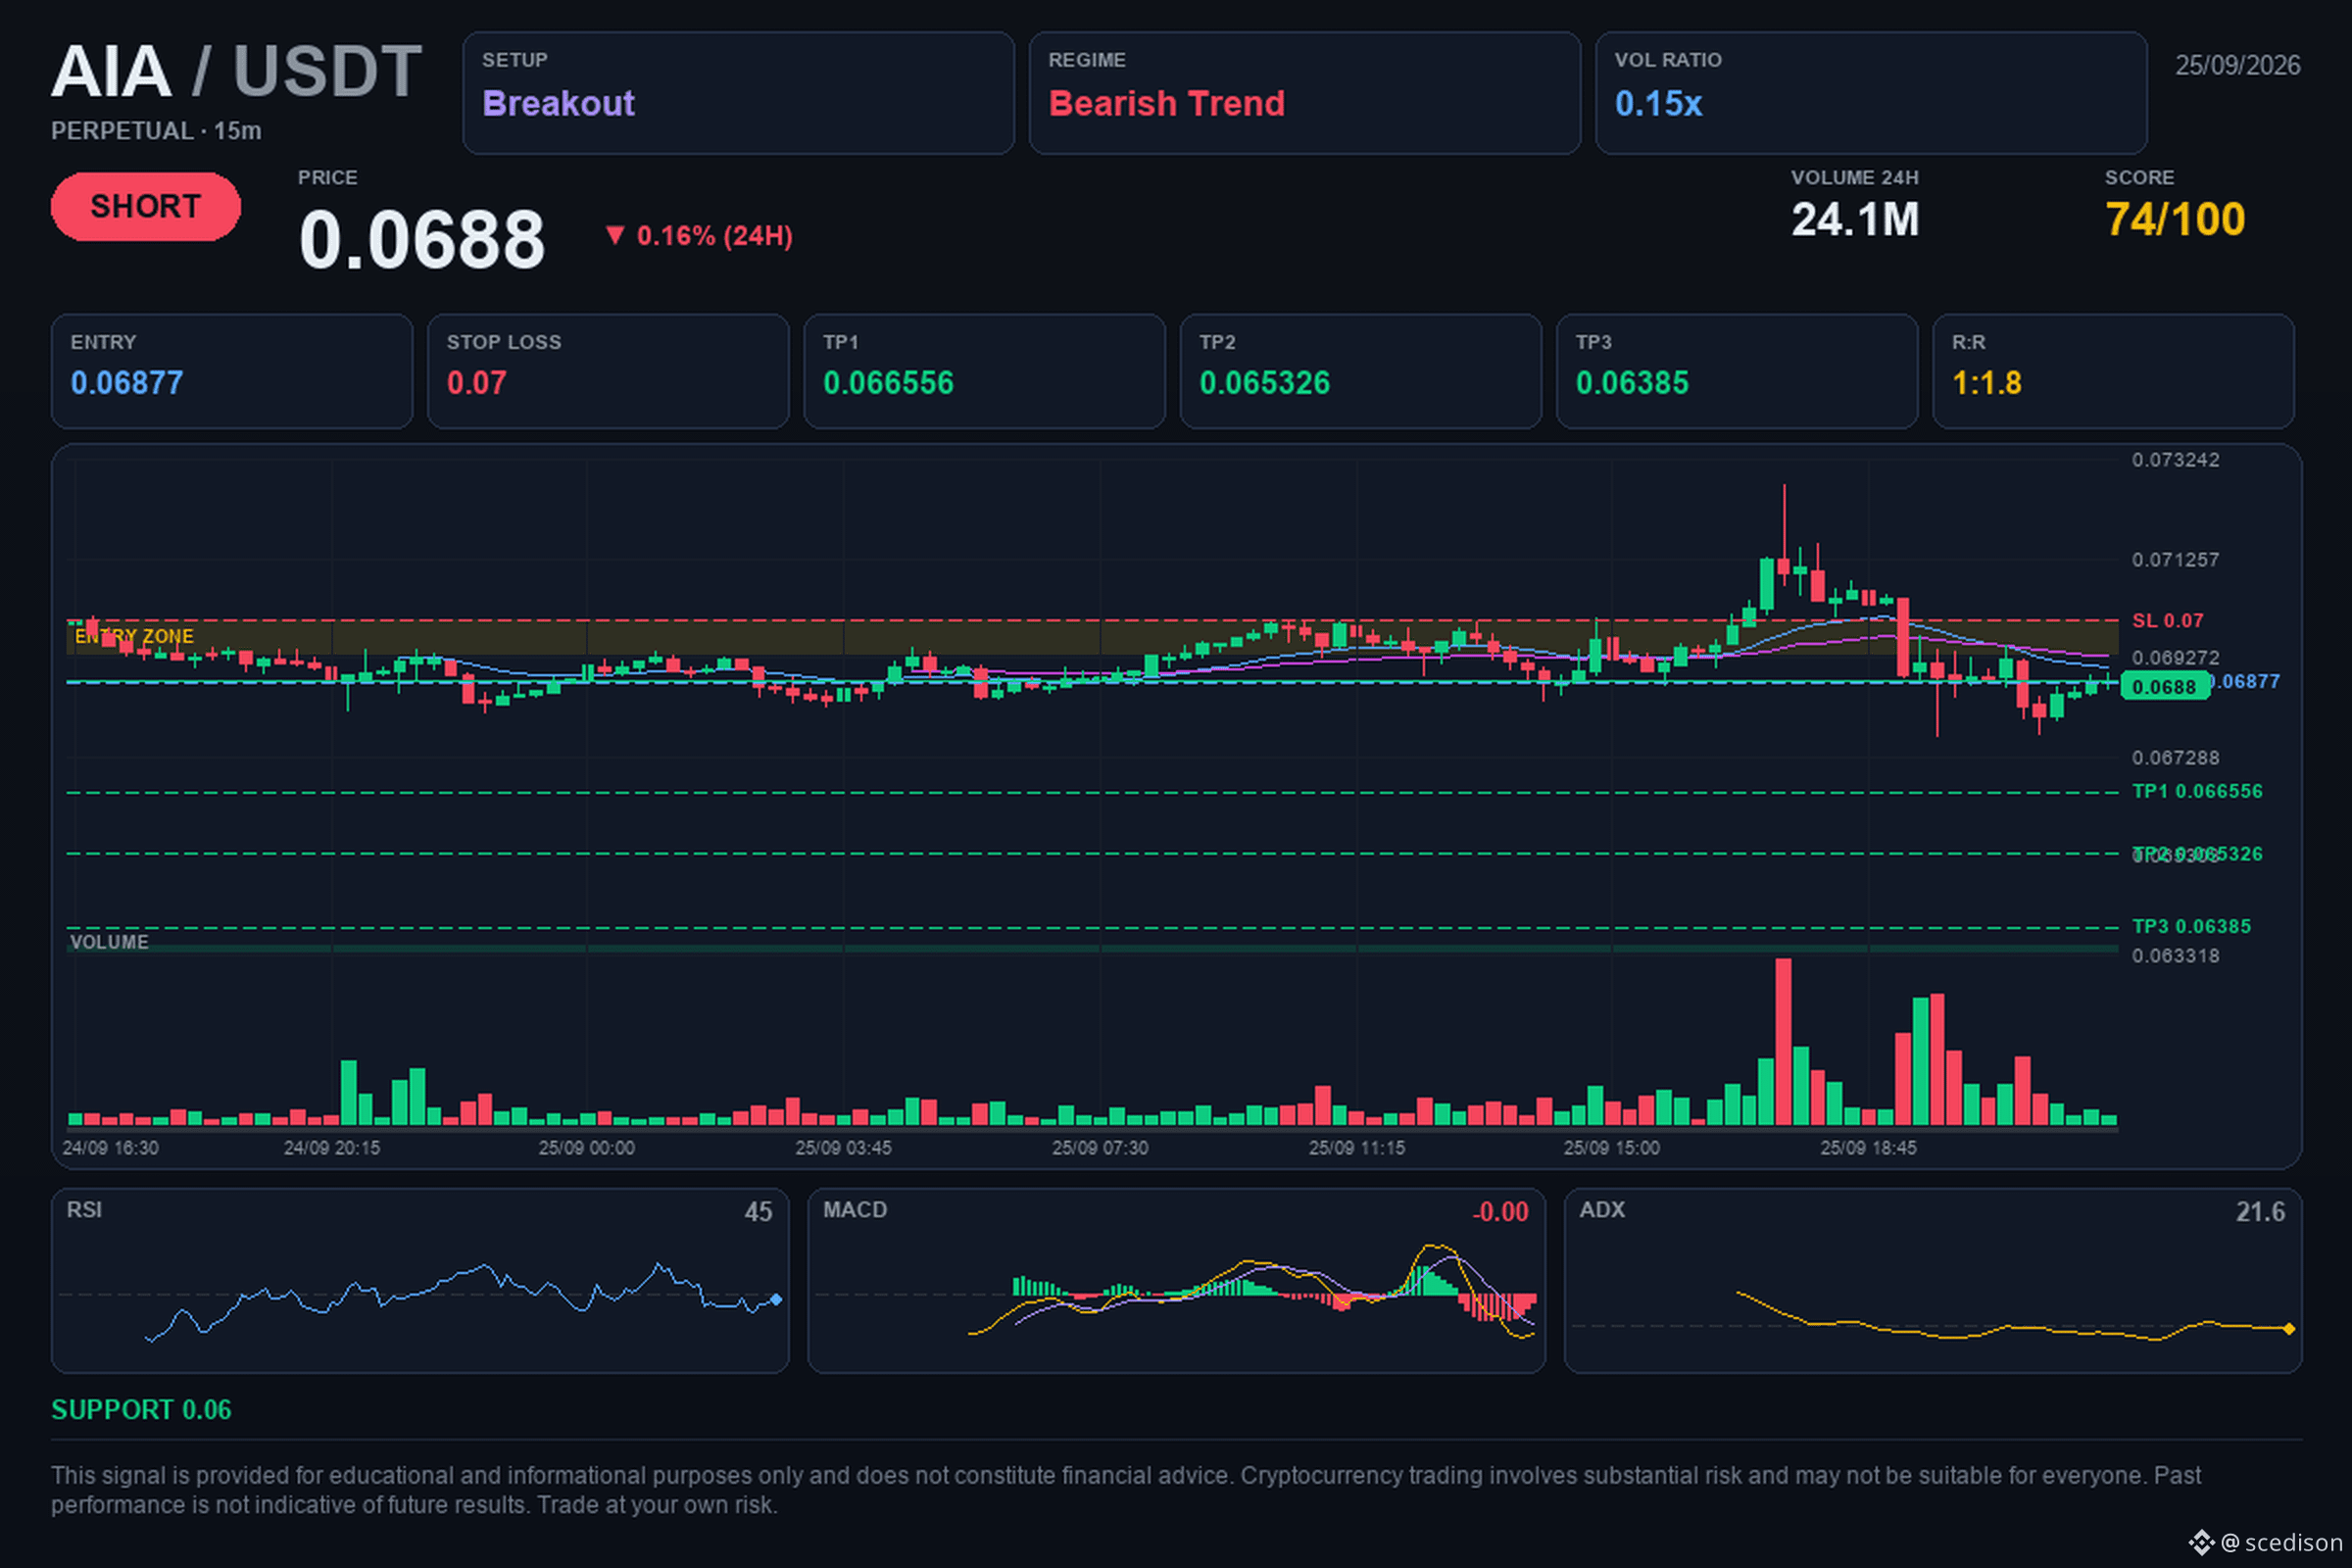Click the SL 0.07 chart label
The width and height of the screenshot is (2352, 1568).
2168,620
